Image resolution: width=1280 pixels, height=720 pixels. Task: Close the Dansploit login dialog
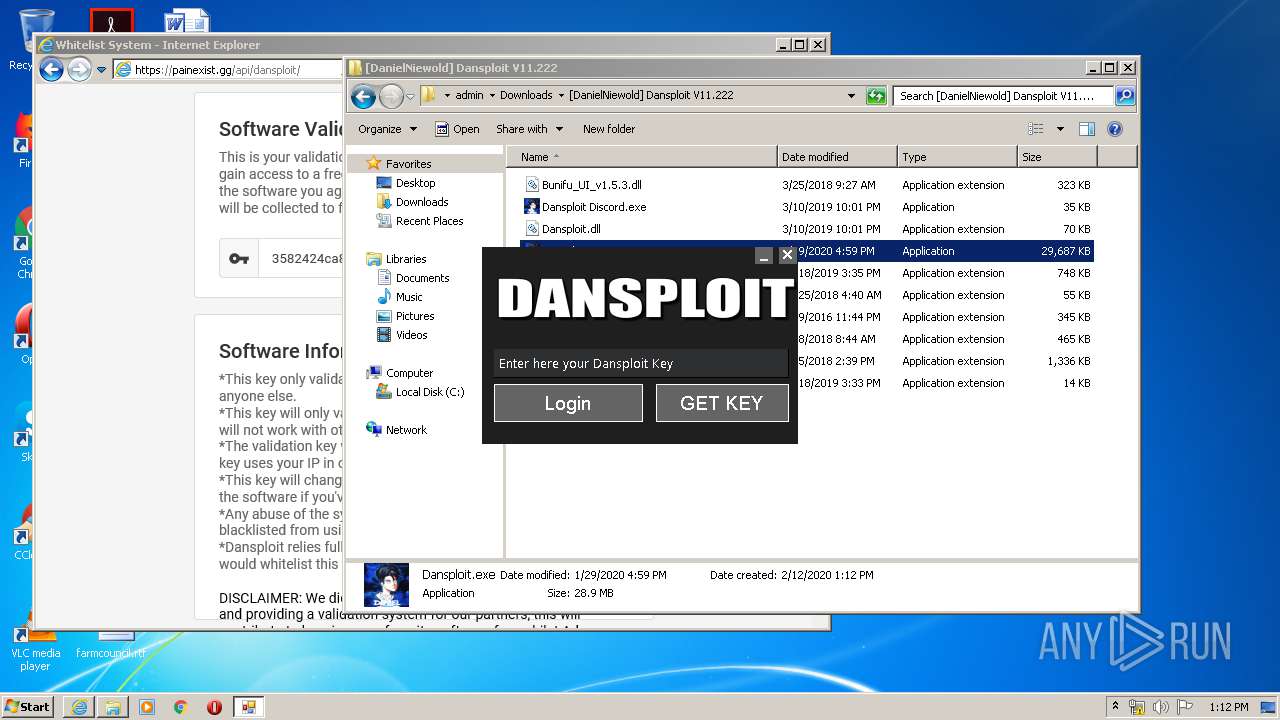[x=787, y=255]
